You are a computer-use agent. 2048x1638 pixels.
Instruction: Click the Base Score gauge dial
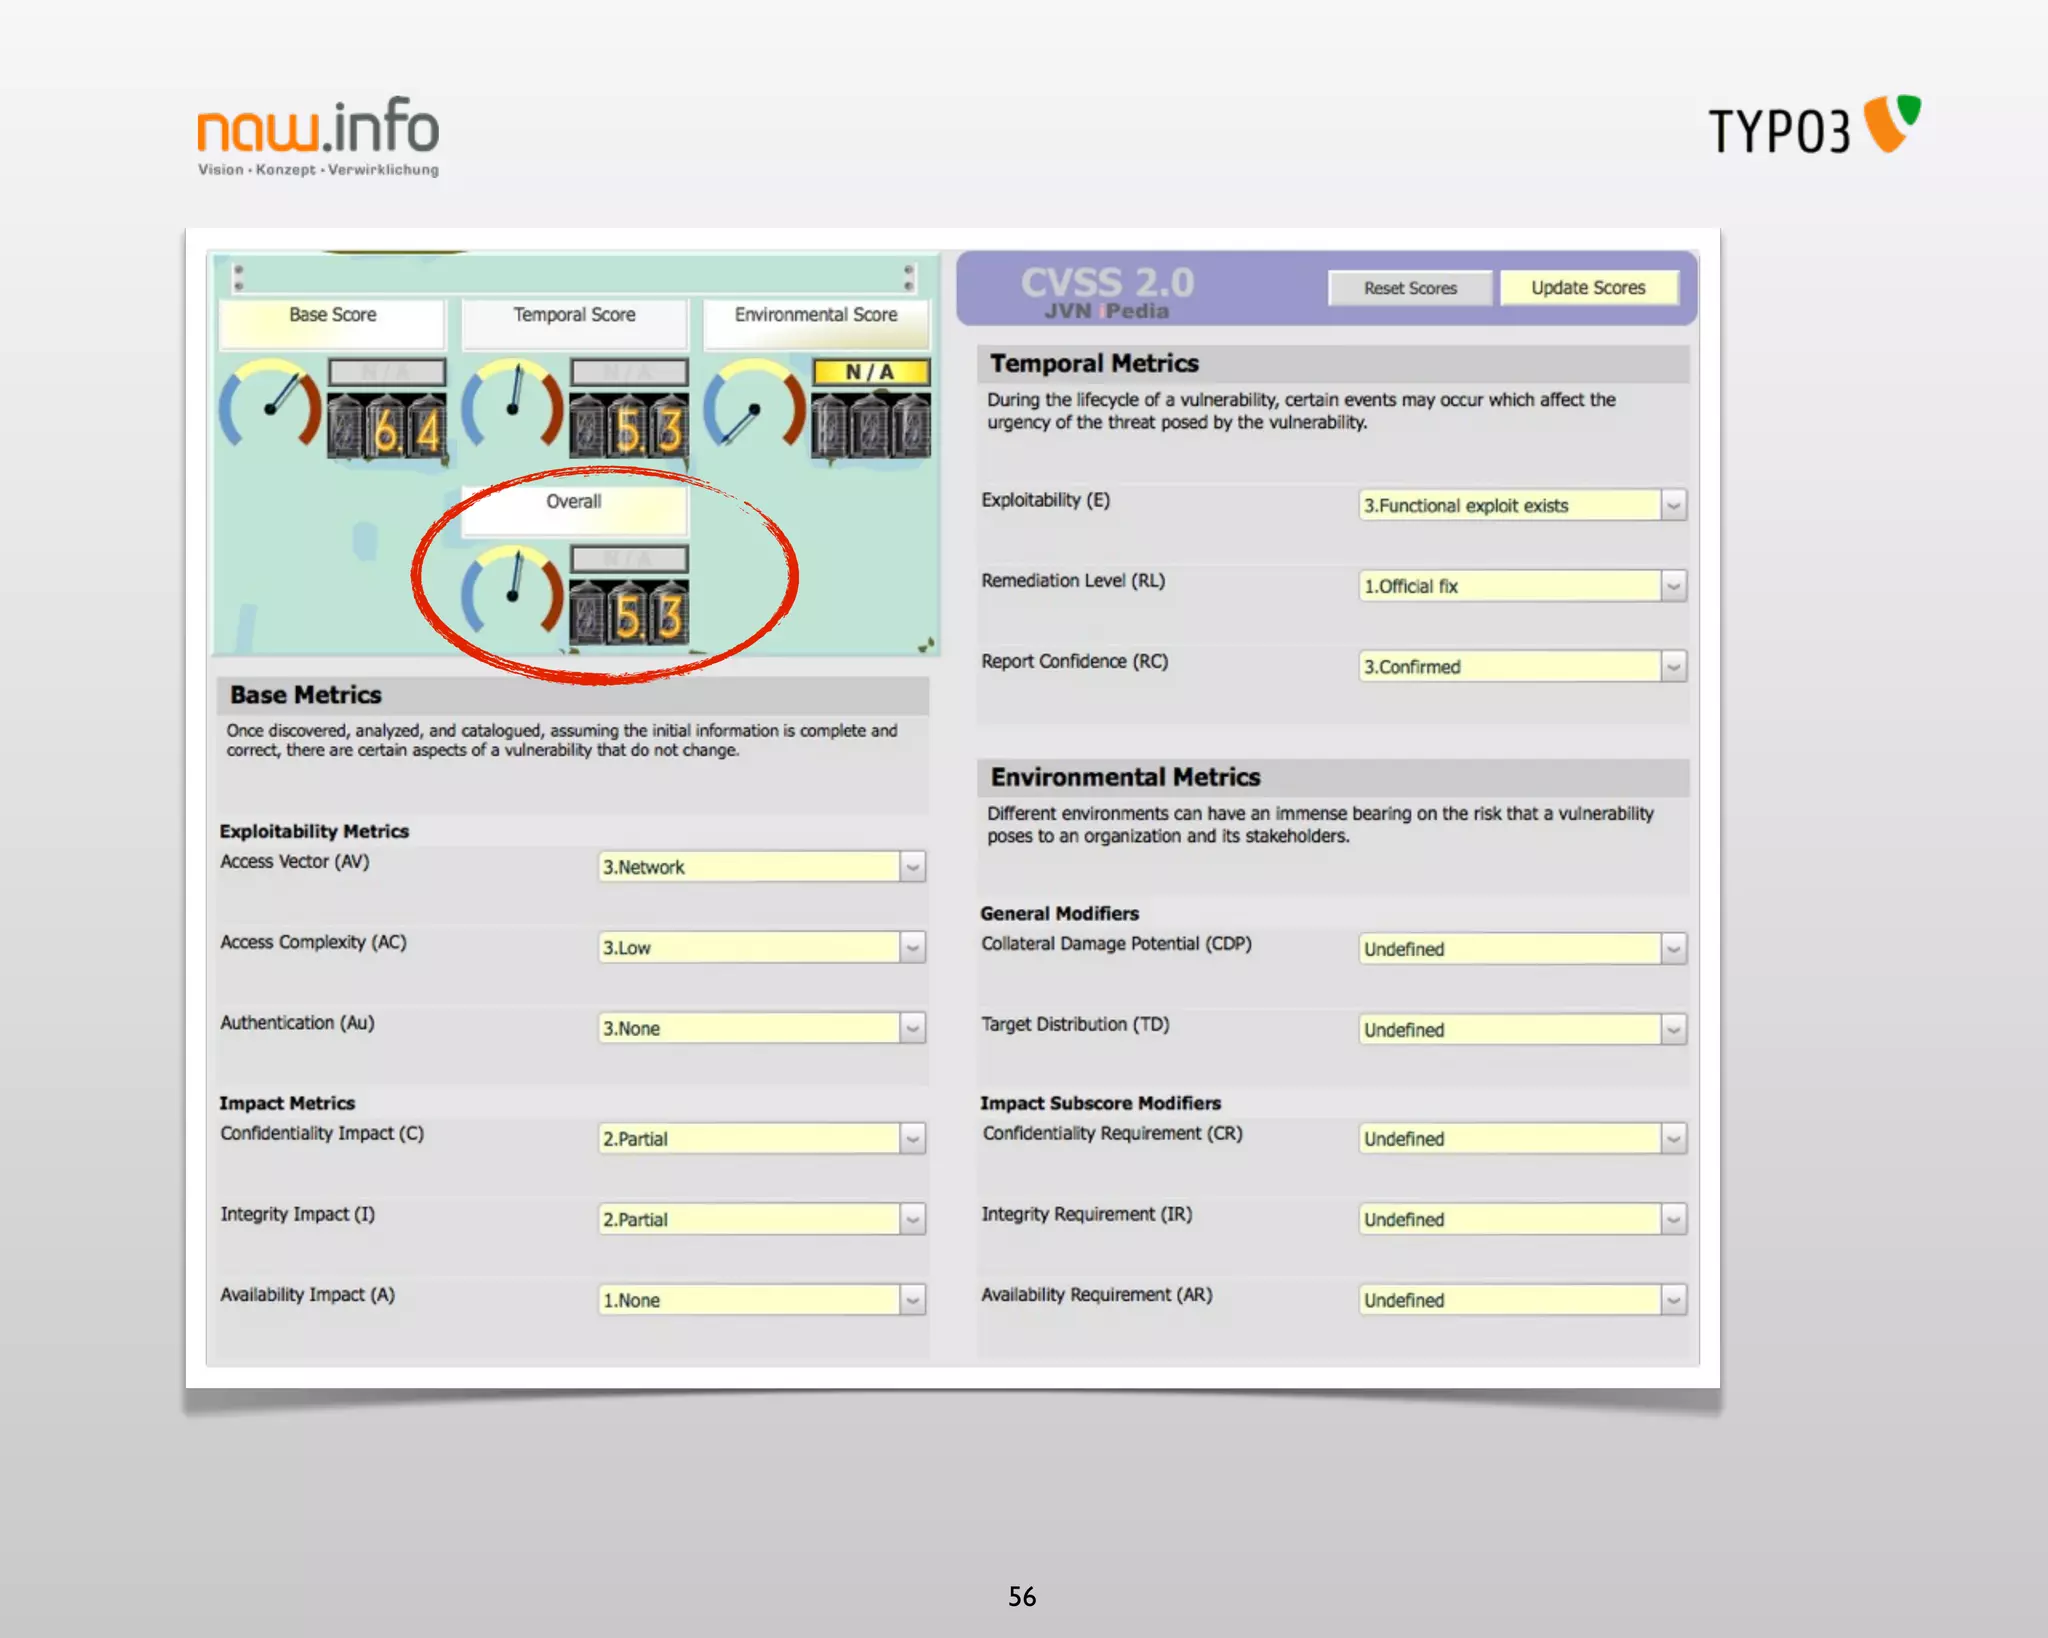click(270, 406)
